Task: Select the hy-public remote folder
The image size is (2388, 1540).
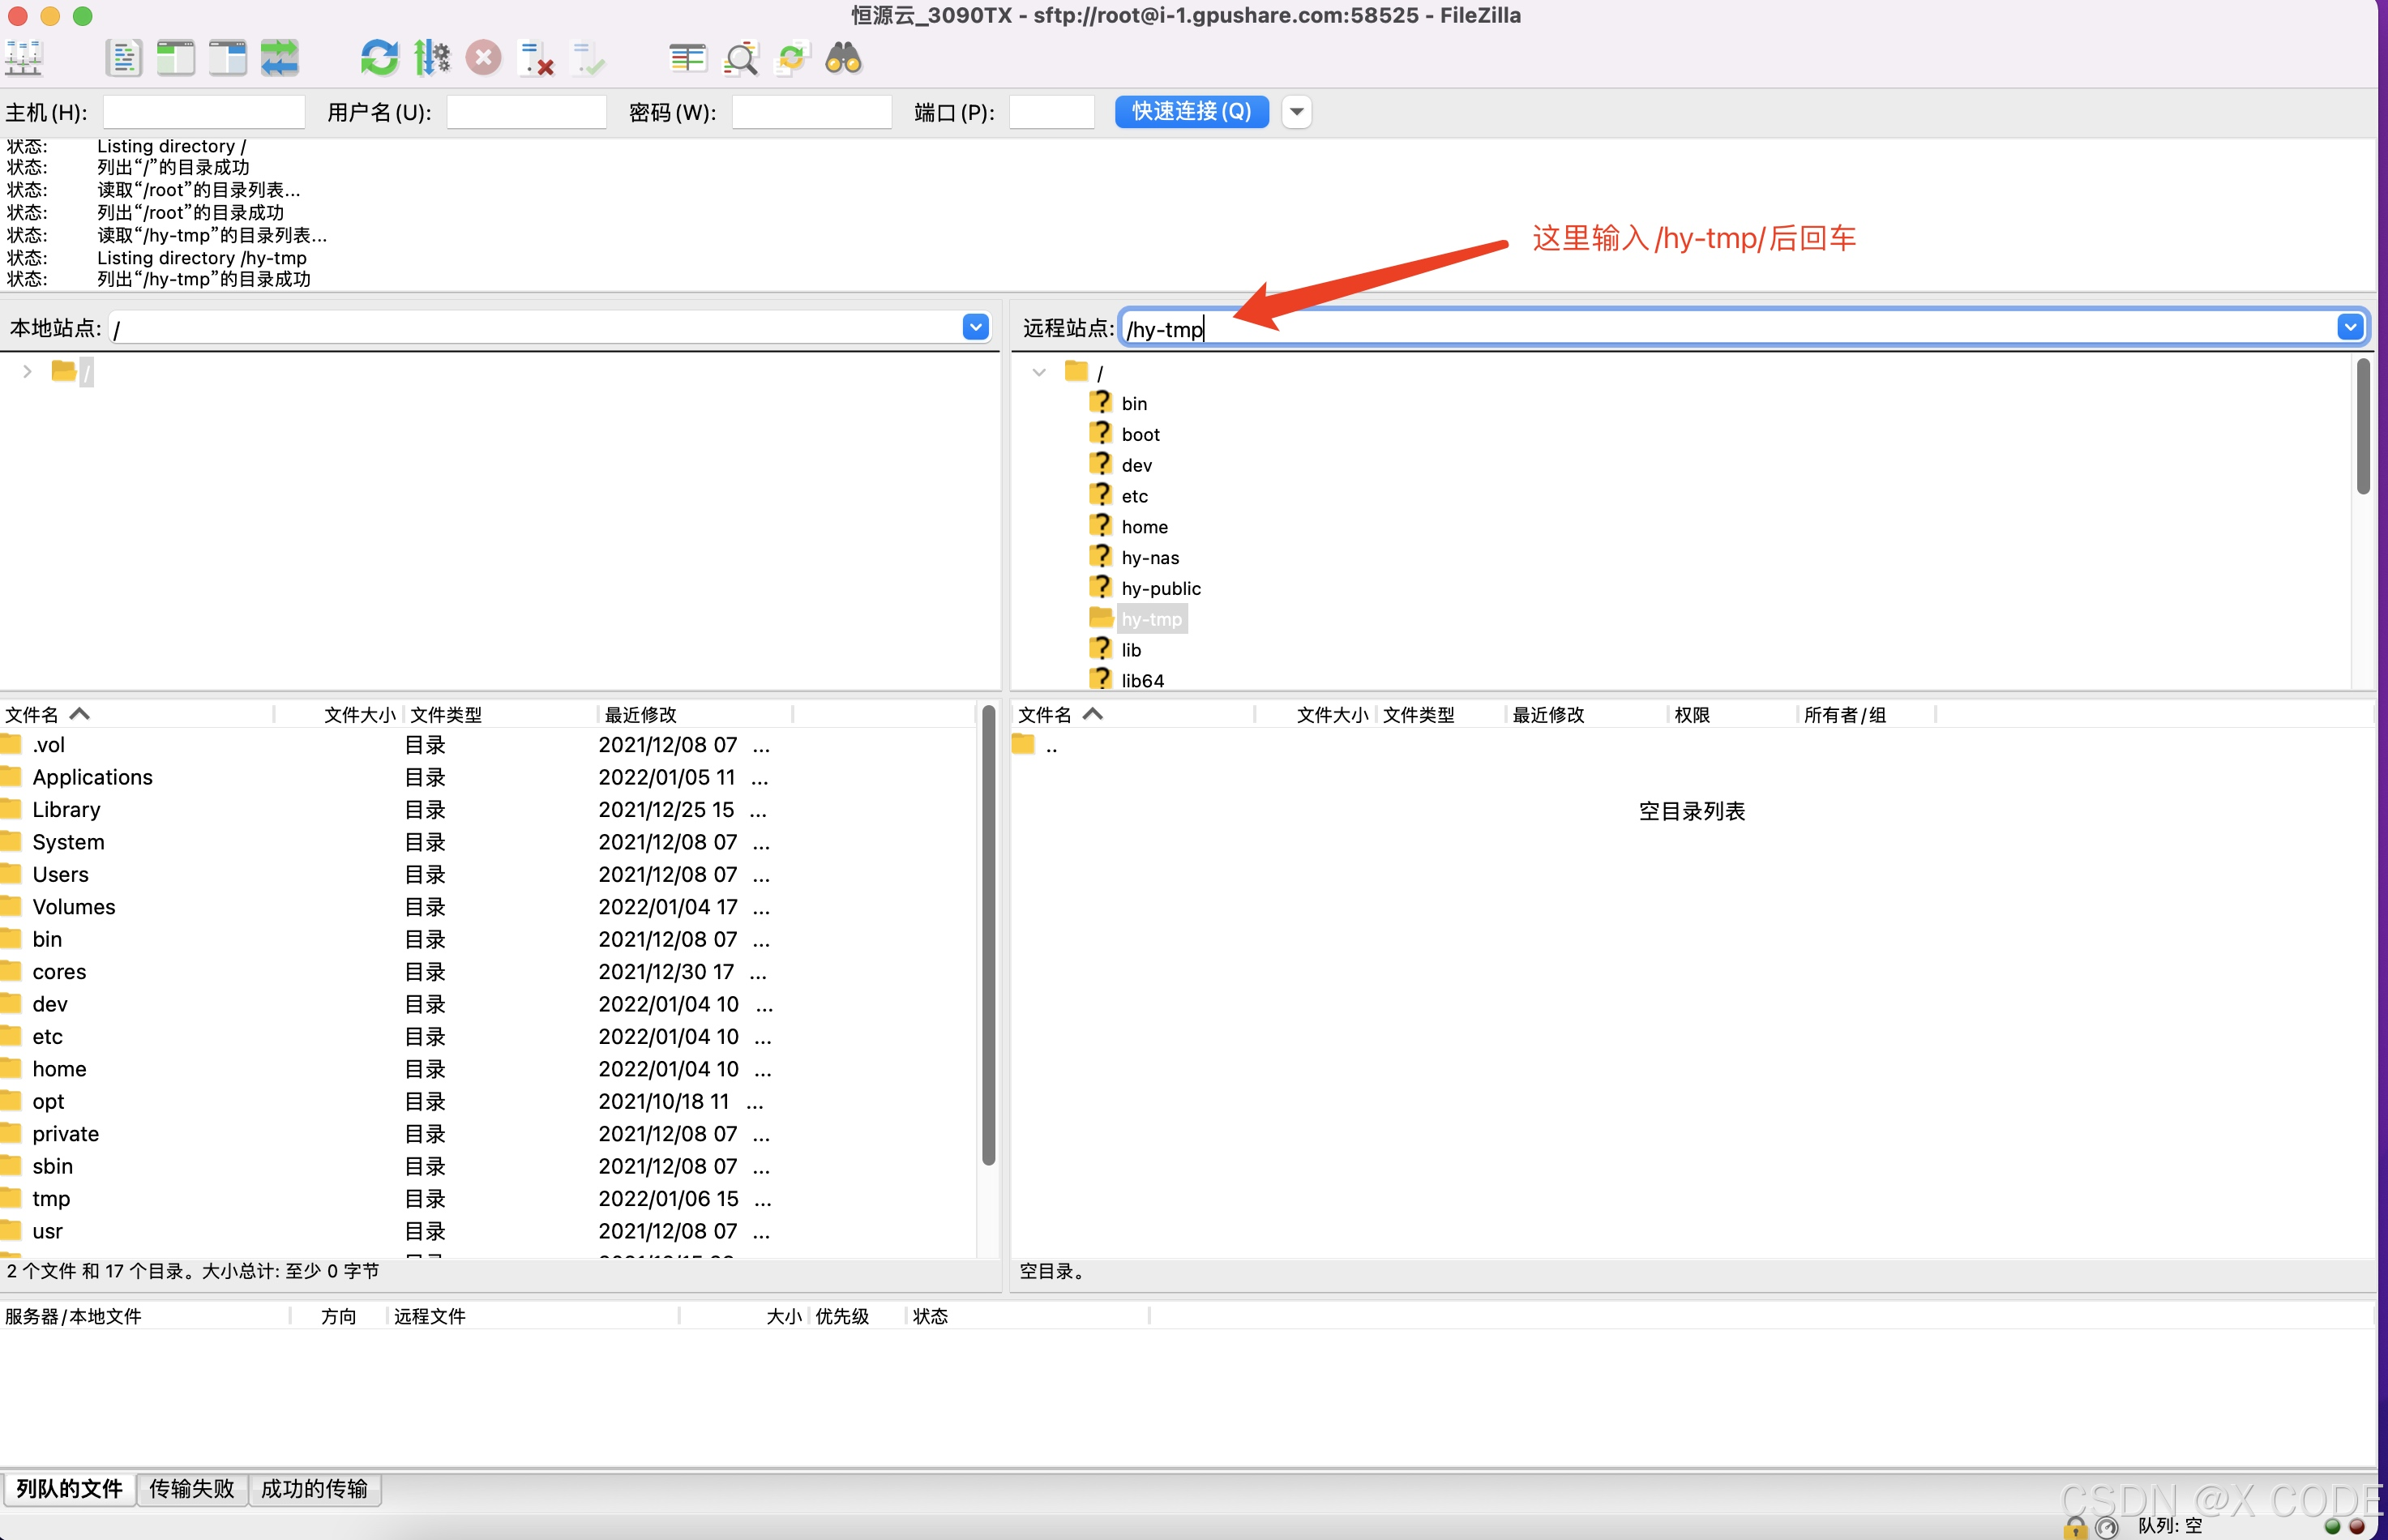Action: pyautogui.click(x=1160, y=588)
